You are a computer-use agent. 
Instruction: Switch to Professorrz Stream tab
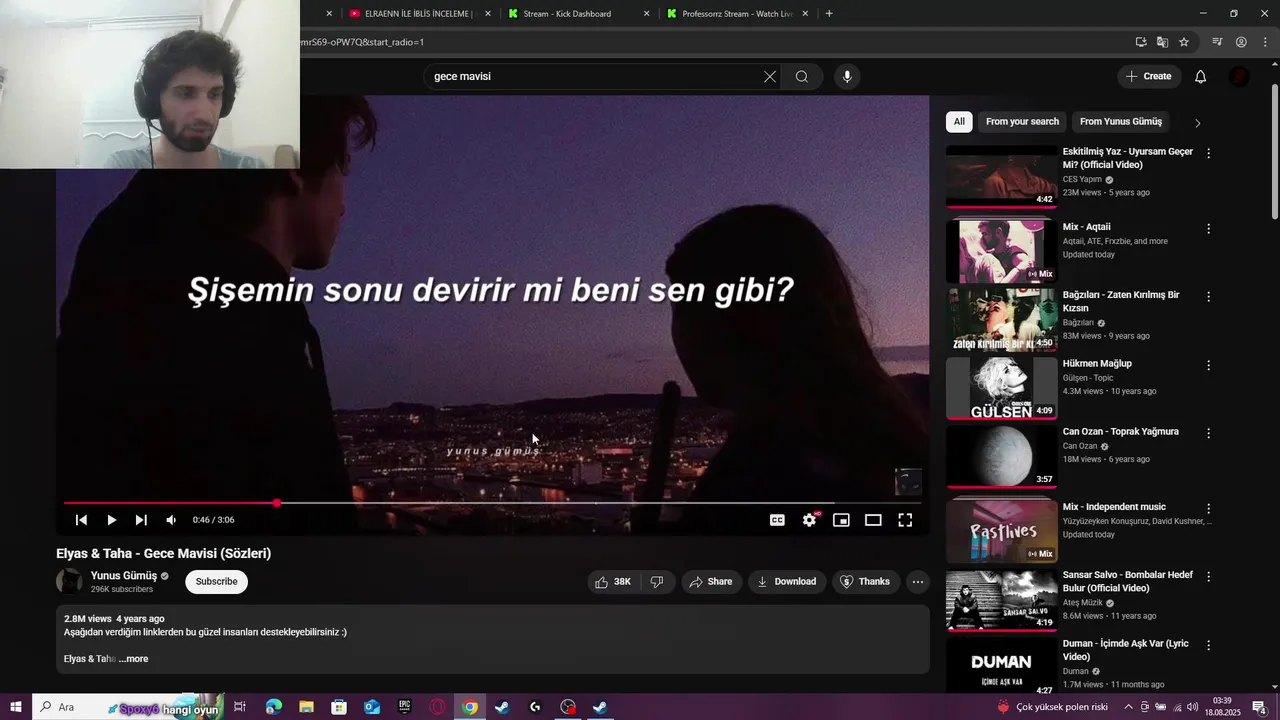[x=737, y=14]
